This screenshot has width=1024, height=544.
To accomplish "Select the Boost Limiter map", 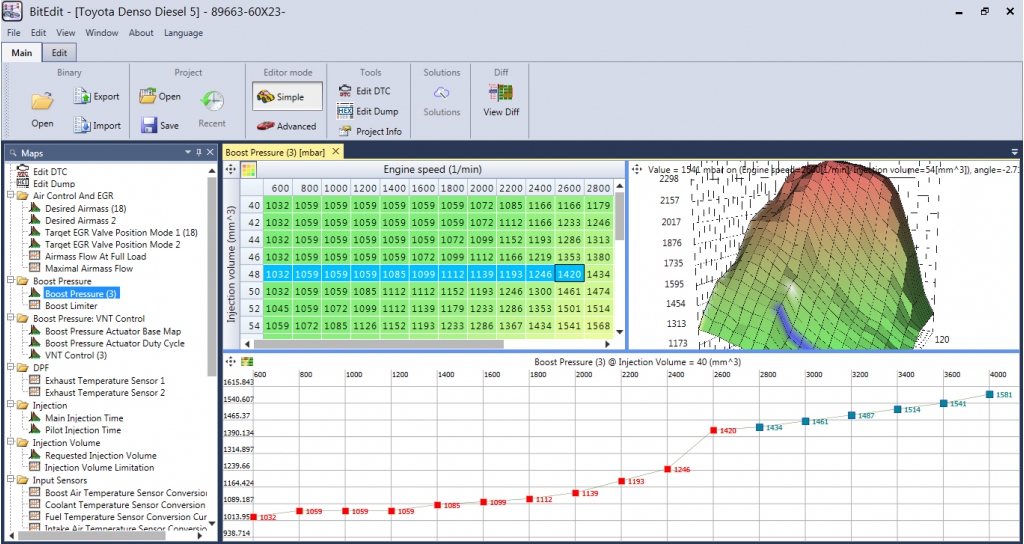I will click(71, 306).
